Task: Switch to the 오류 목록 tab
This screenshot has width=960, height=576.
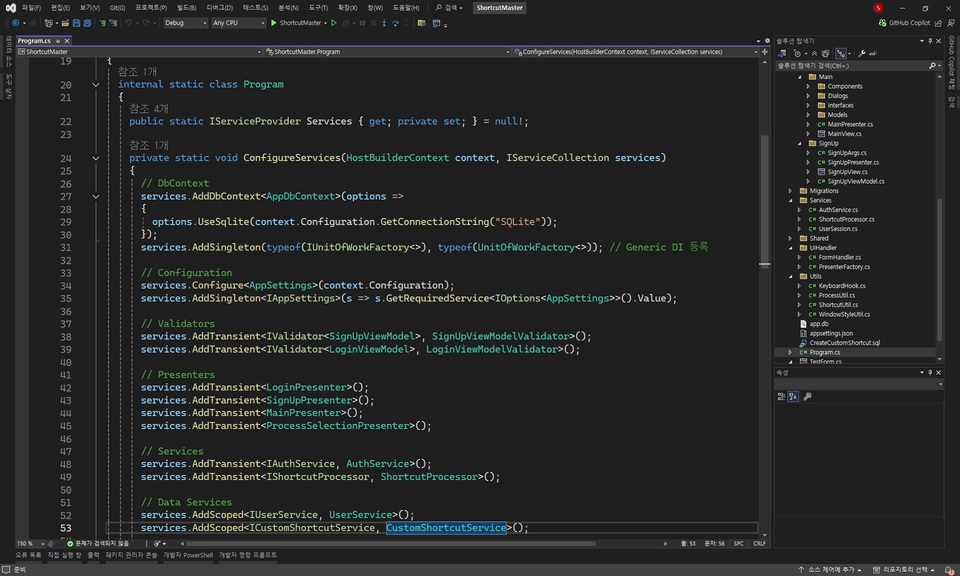Action: click(x=28, y=555)
